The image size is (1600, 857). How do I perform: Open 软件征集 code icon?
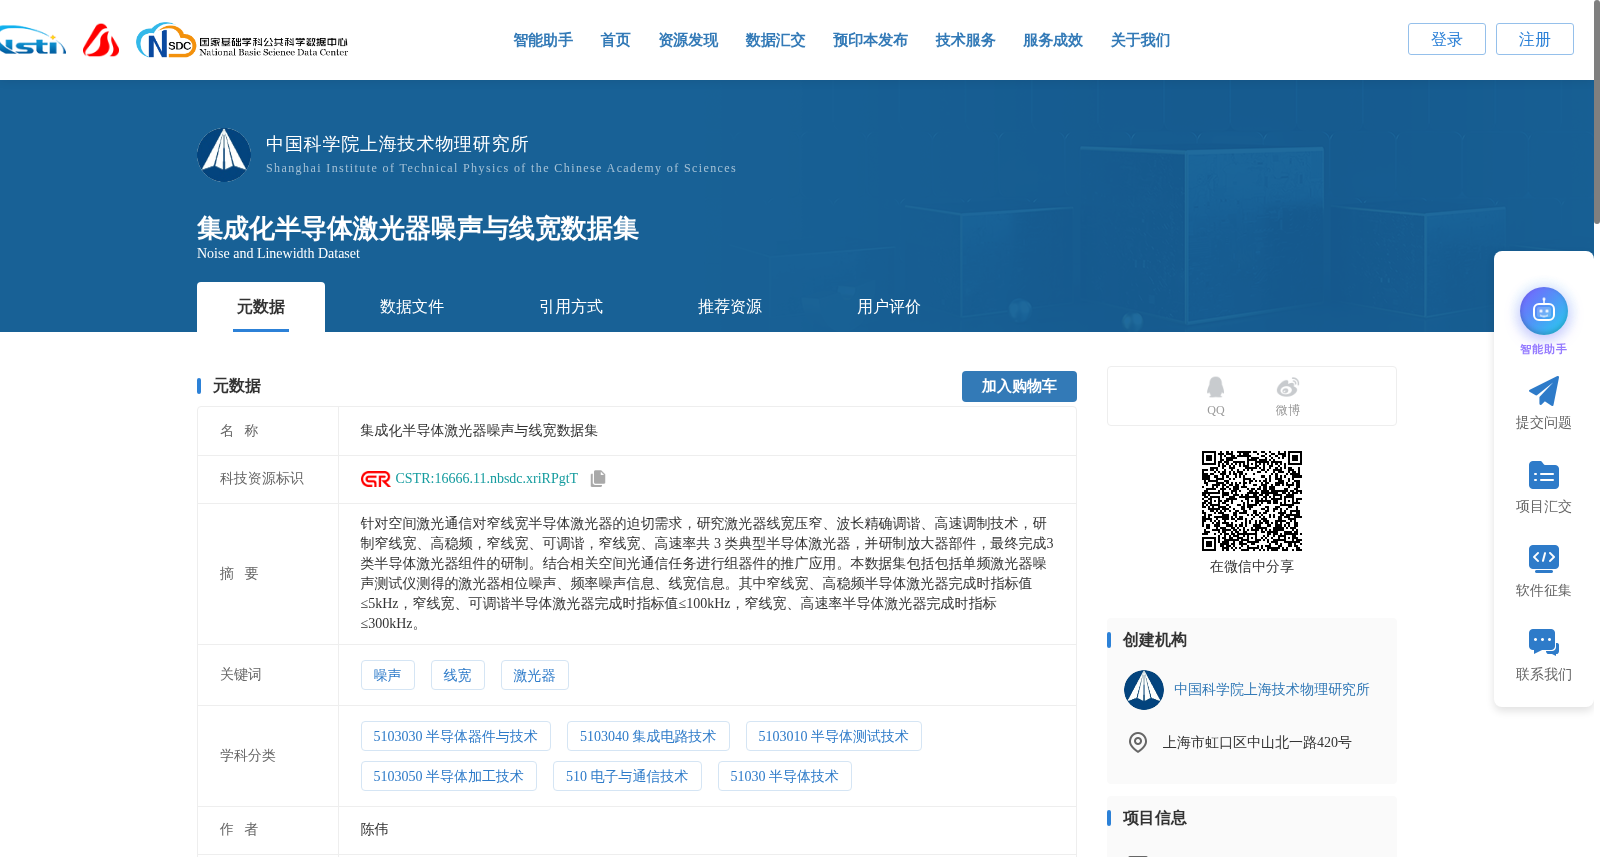(1543, 558)
